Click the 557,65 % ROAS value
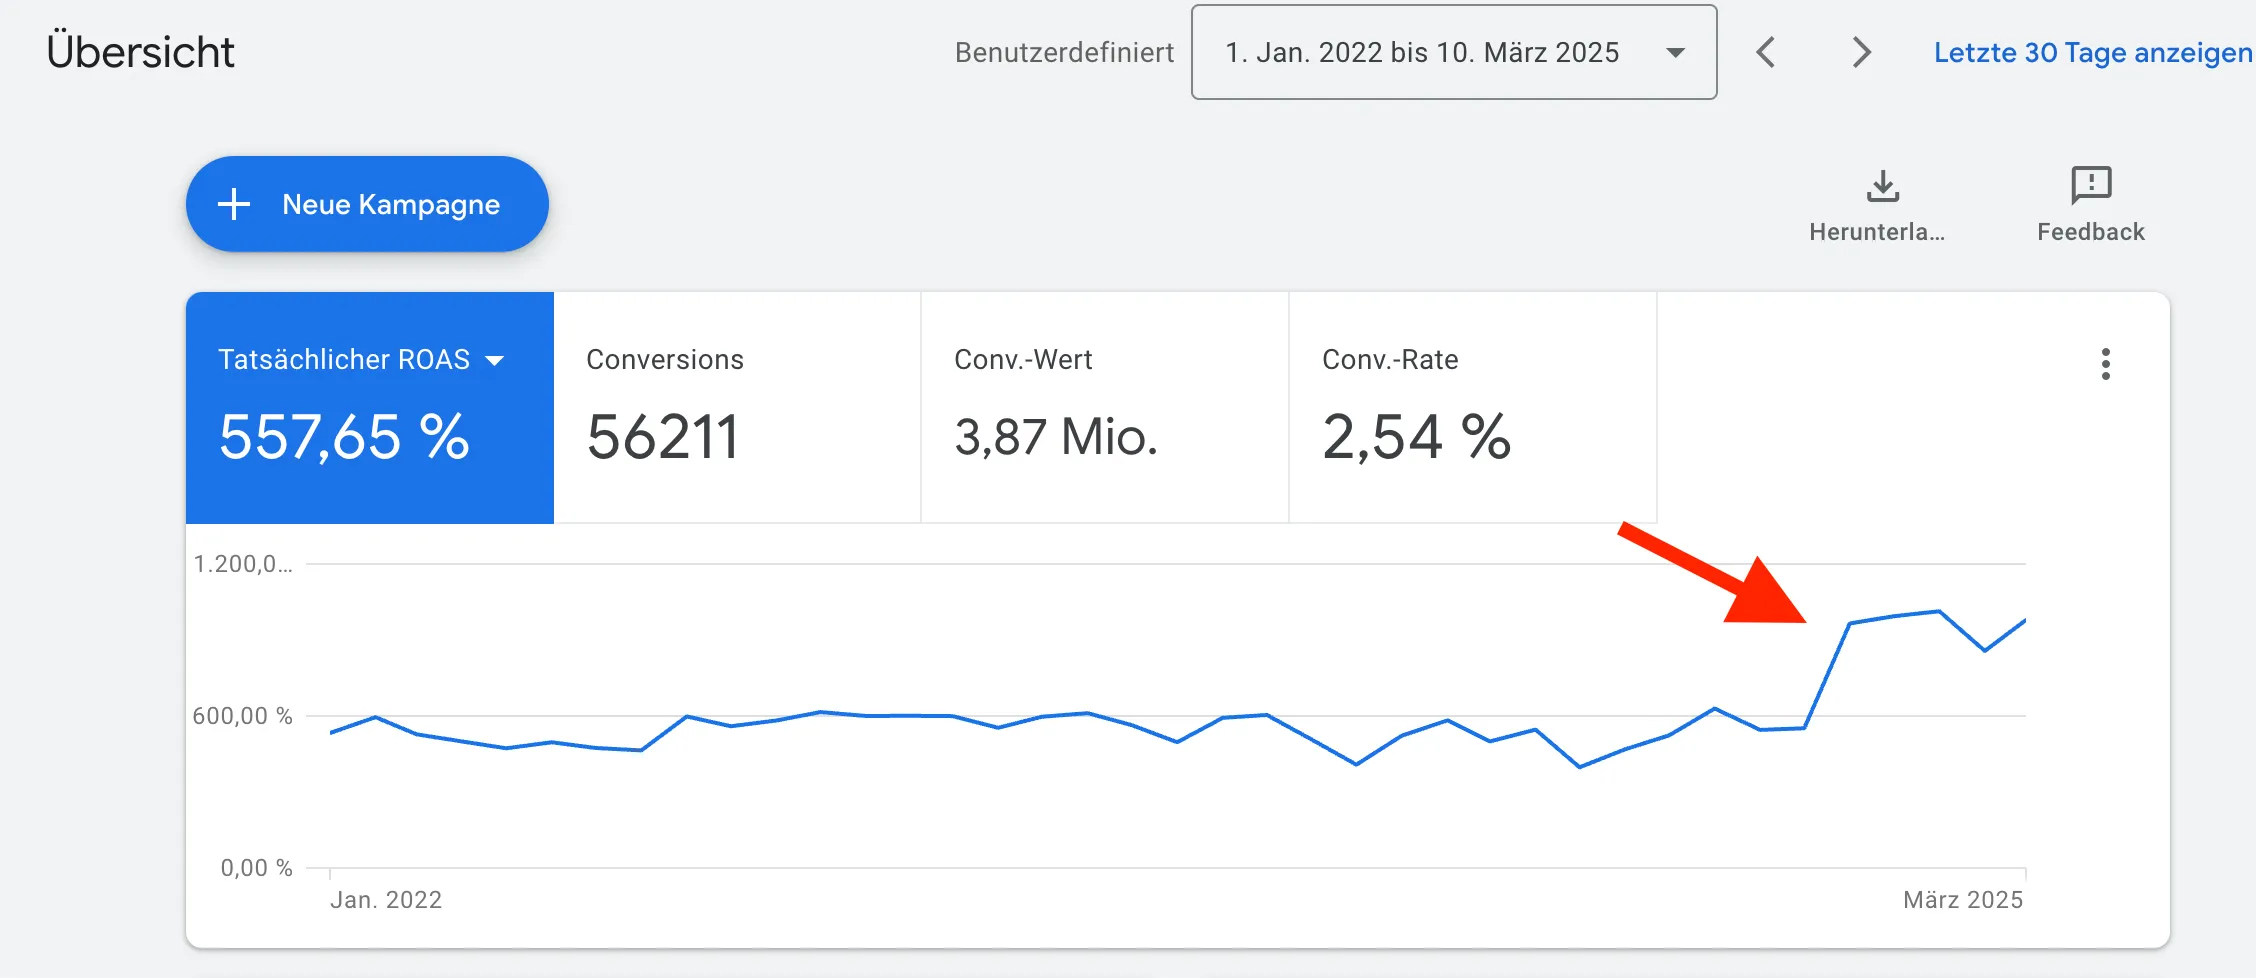 tap(344, 438)
